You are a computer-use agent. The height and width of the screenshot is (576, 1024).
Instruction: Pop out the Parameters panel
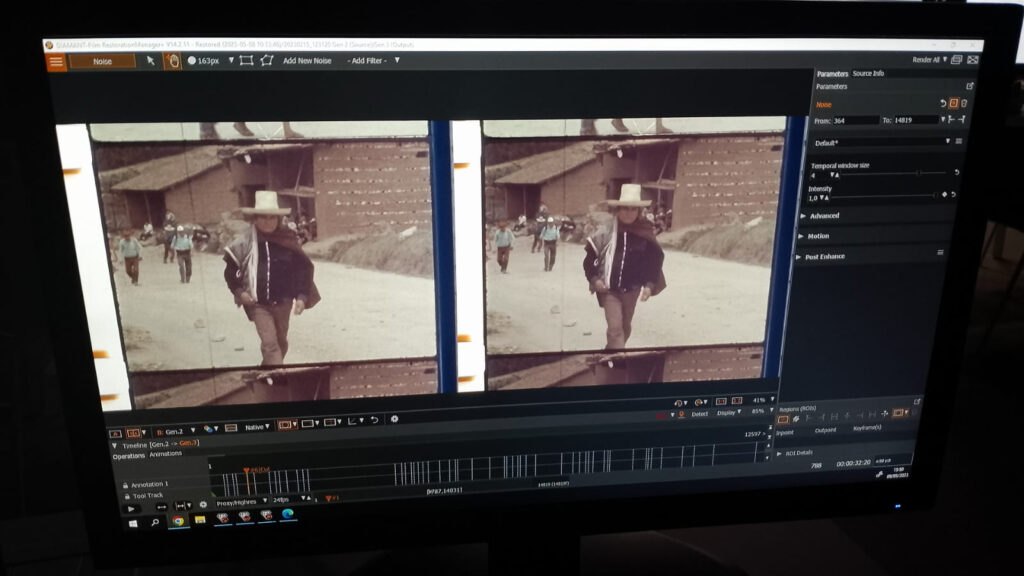968,86
